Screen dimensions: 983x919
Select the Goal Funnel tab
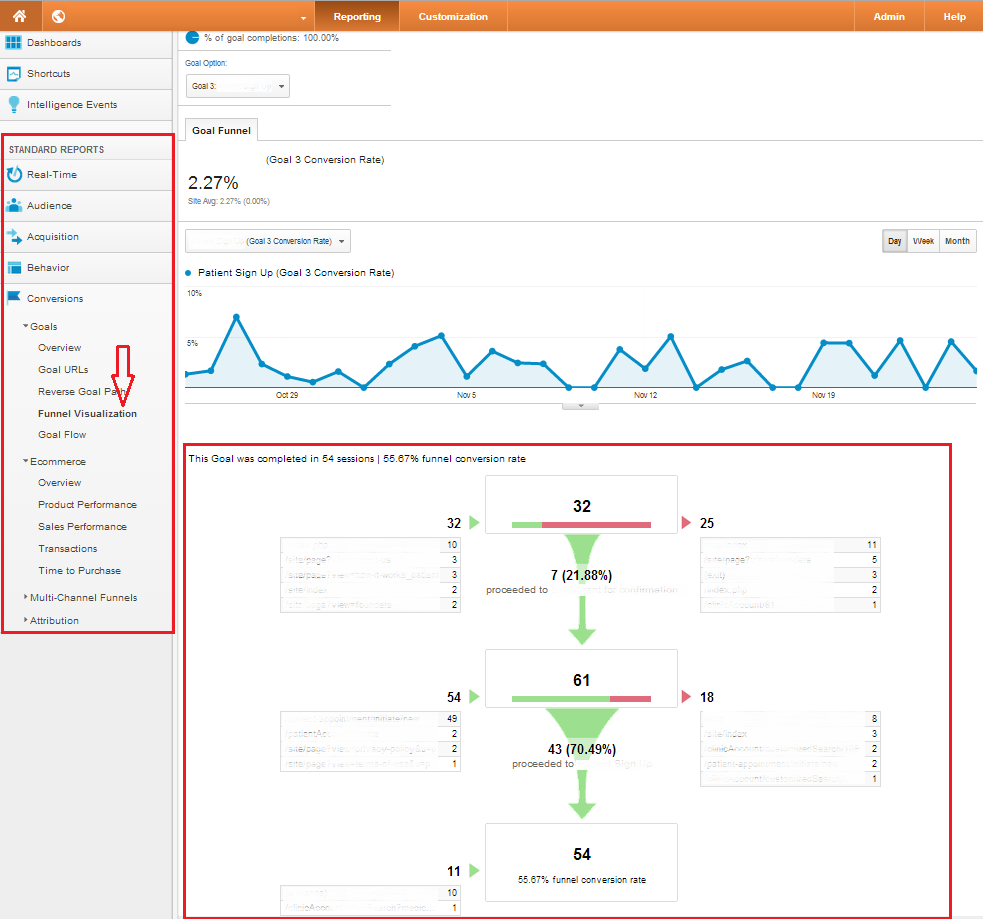tap(220, 129)
